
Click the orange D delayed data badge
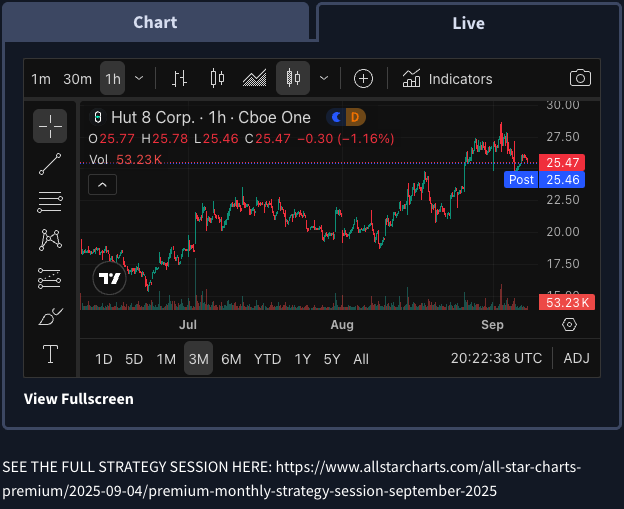356,117
